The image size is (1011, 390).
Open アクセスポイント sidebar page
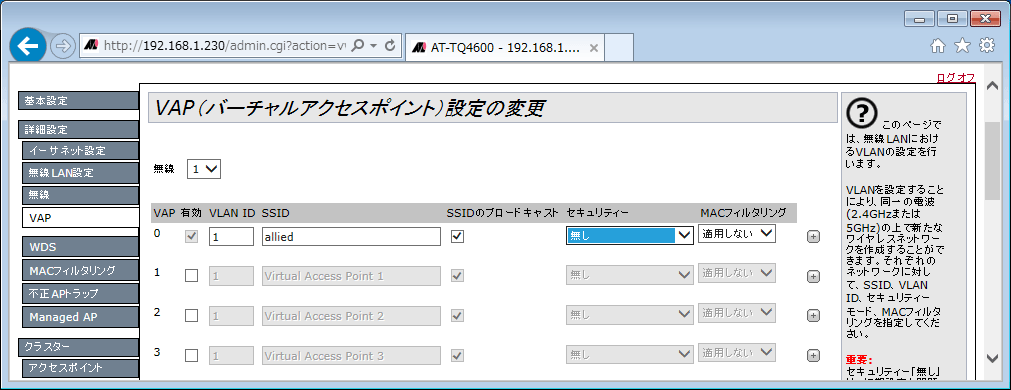click(80, 368)
